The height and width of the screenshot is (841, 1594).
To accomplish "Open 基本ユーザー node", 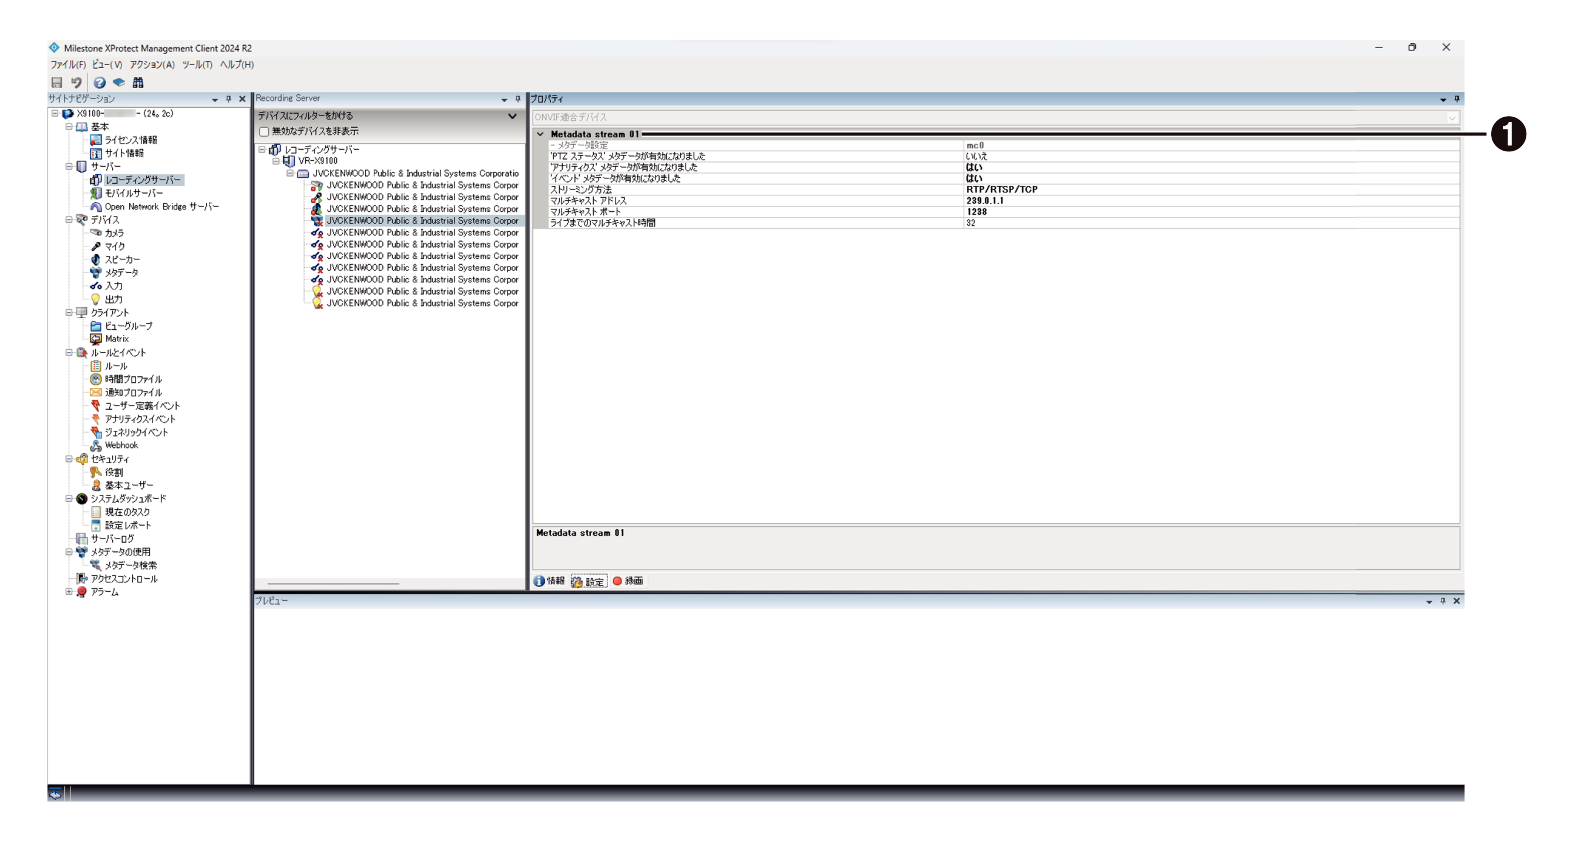I will pyautogui.click(x=129, y=485).
